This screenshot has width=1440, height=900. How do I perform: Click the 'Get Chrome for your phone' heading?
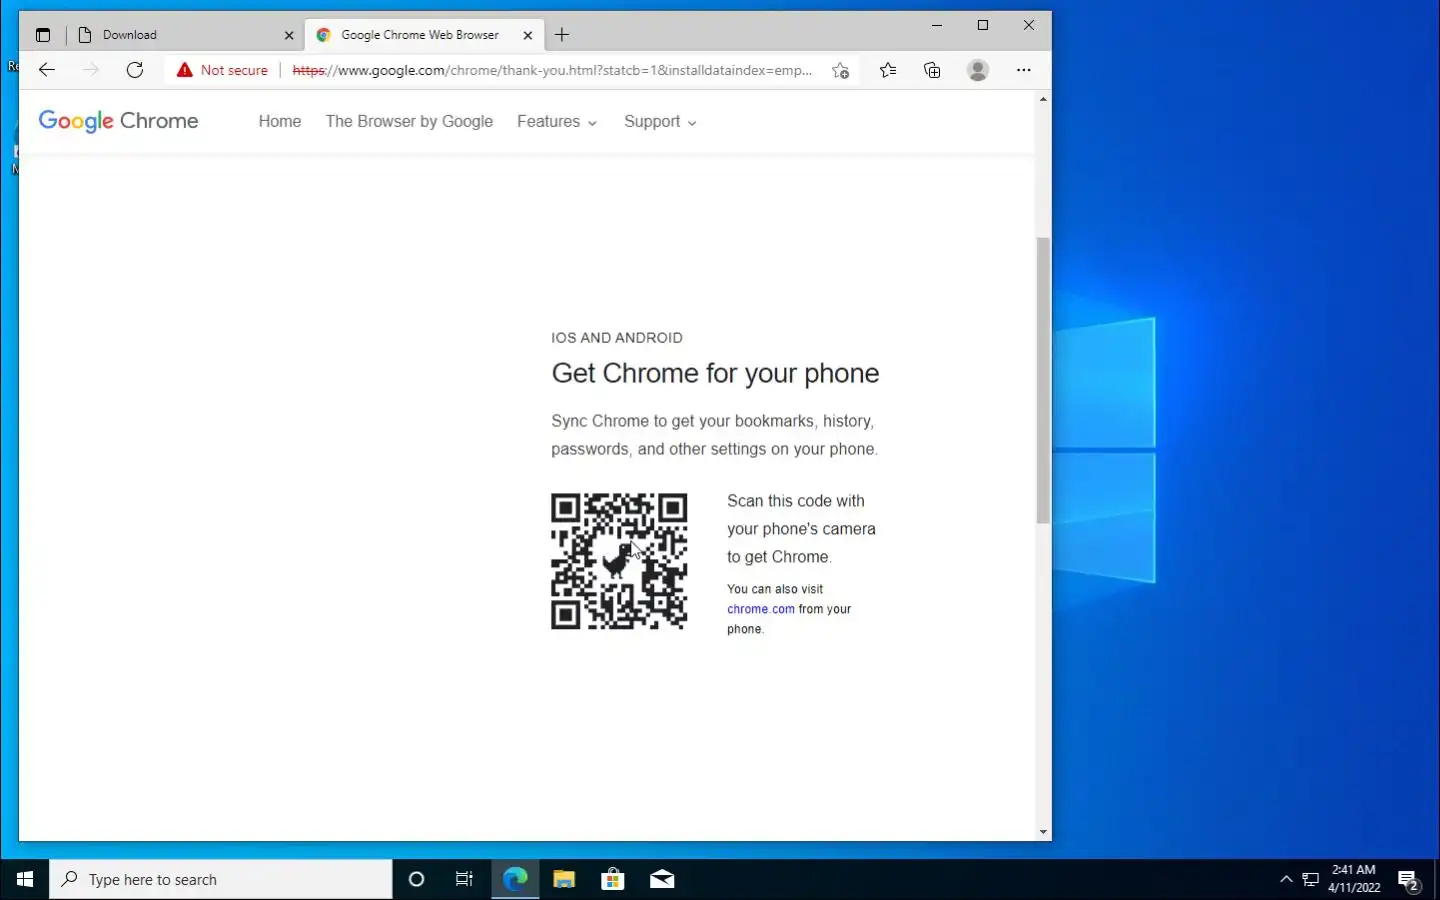715,373
